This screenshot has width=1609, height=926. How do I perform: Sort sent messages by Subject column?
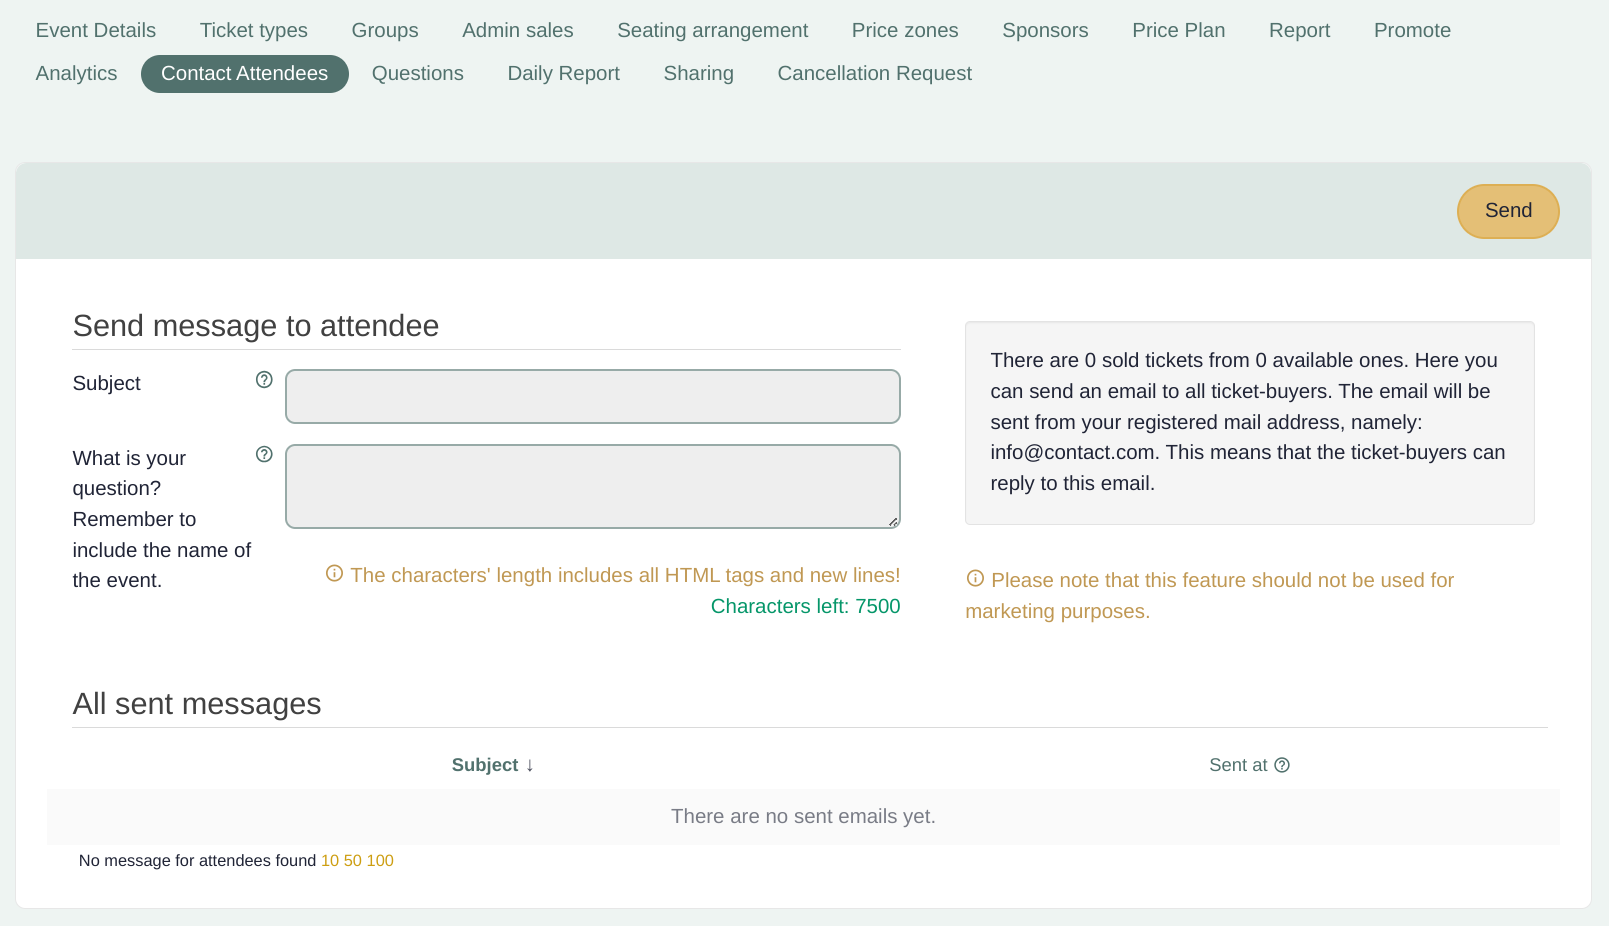click(x=493, y=765)
